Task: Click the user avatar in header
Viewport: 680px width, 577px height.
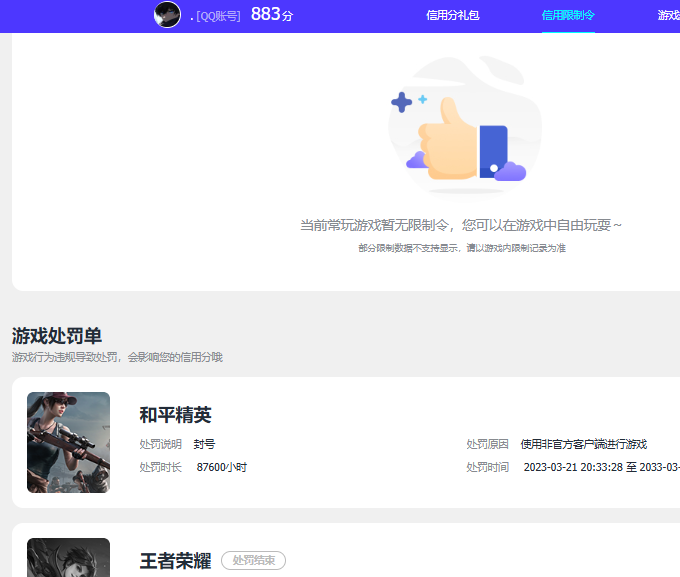Action: (167, 15)
